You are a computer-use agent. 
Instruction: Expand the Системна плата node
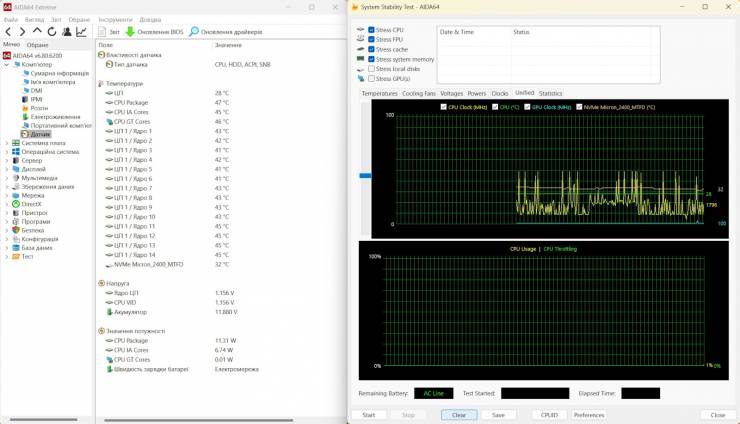pos(7,143)
